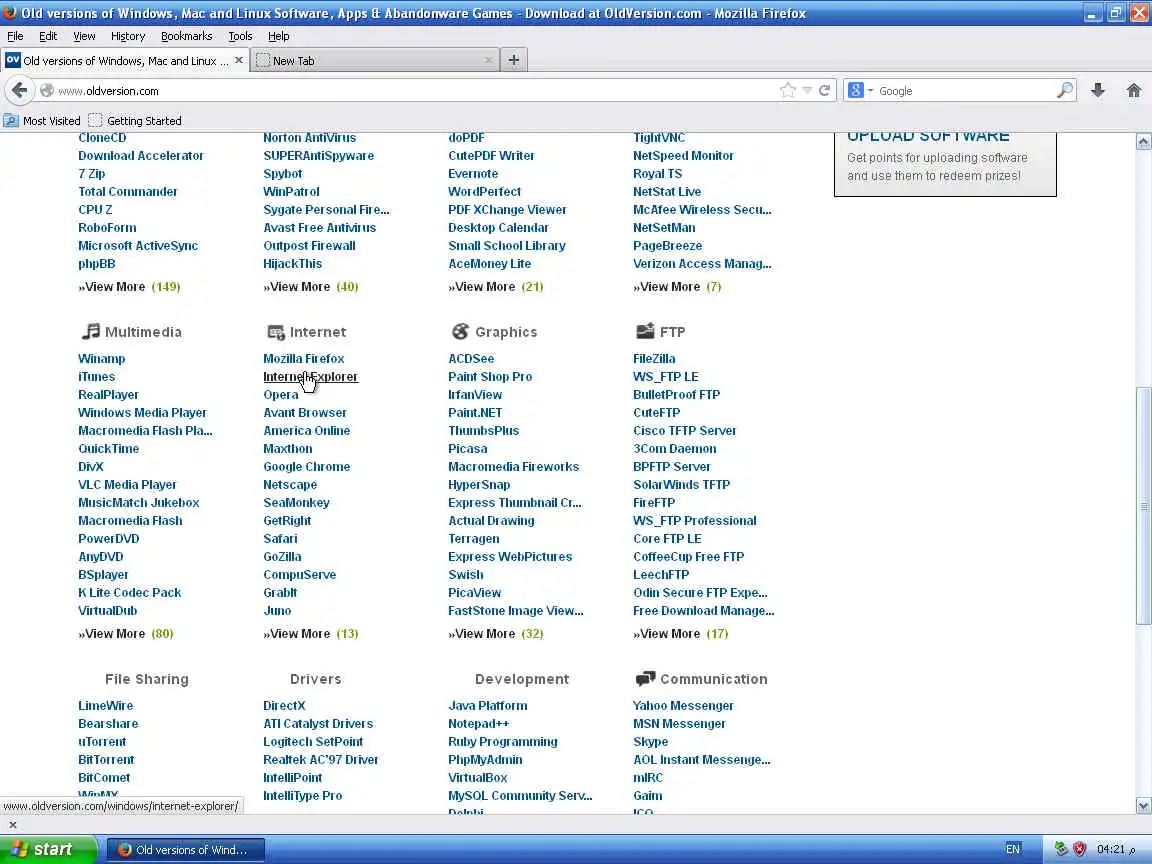Expand View More (40) under antivirus list
Screen dimensions: 1152x864
click(311, 287)
